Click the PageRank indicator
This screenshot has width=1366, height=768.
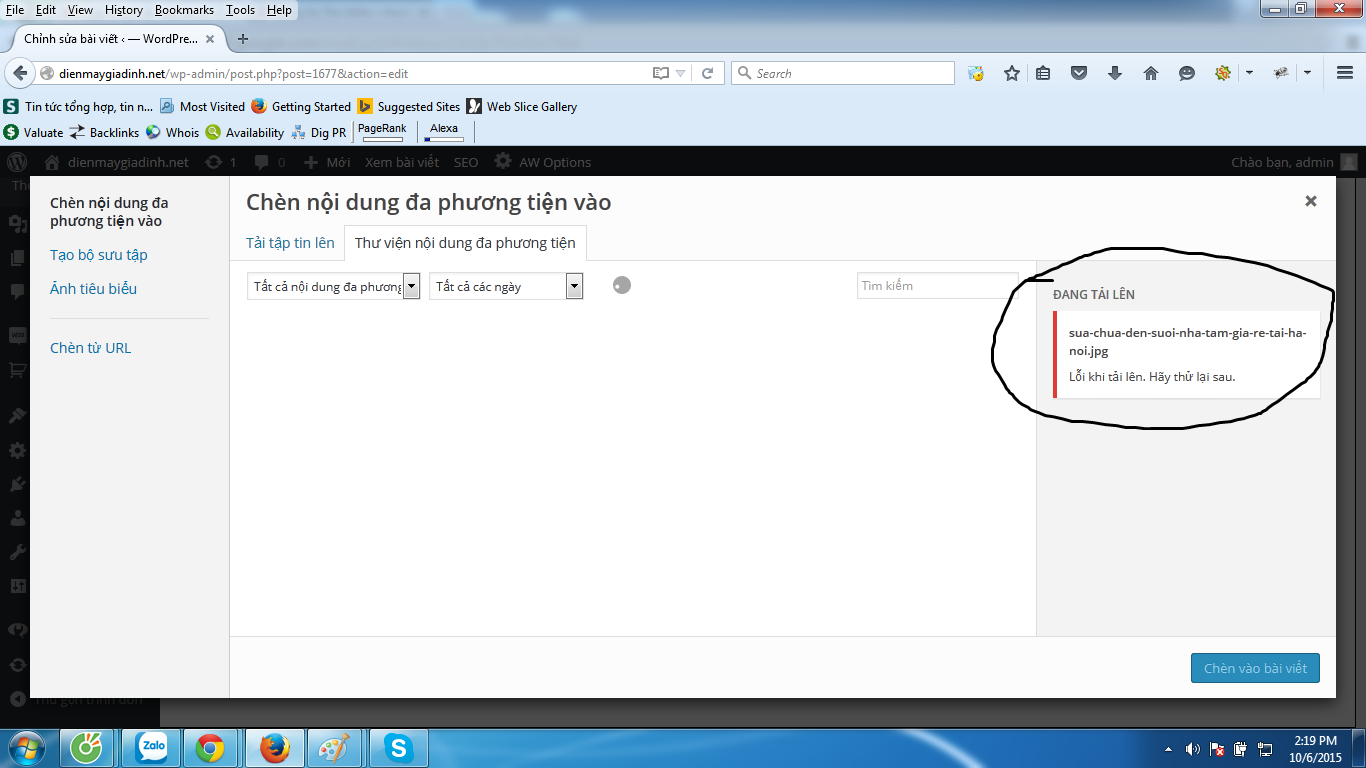[x=382, y=131]
